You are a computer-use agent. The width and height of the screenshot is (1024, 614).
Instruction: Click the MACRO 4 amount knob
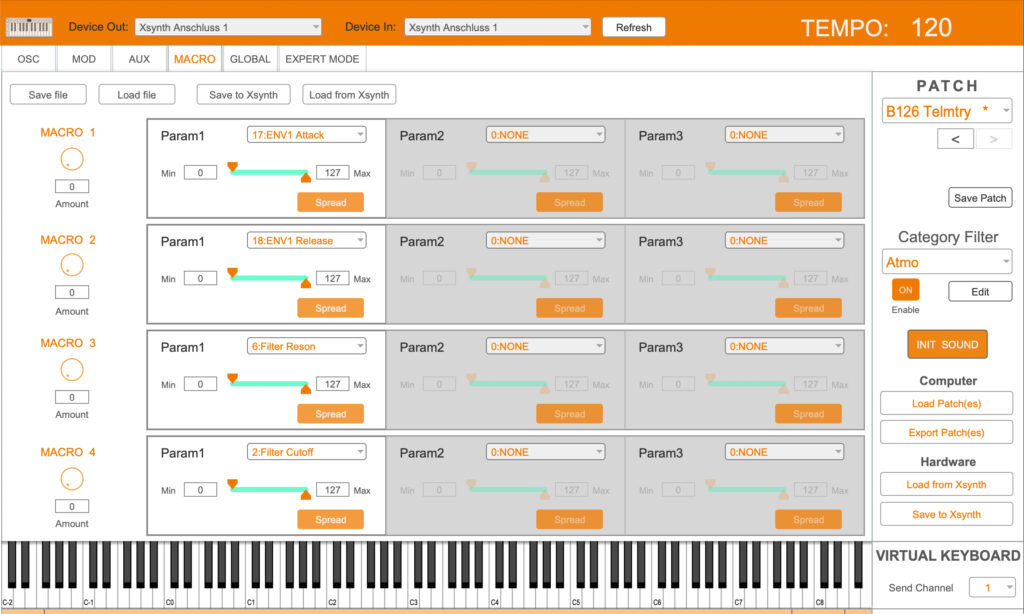pos(72,478)
